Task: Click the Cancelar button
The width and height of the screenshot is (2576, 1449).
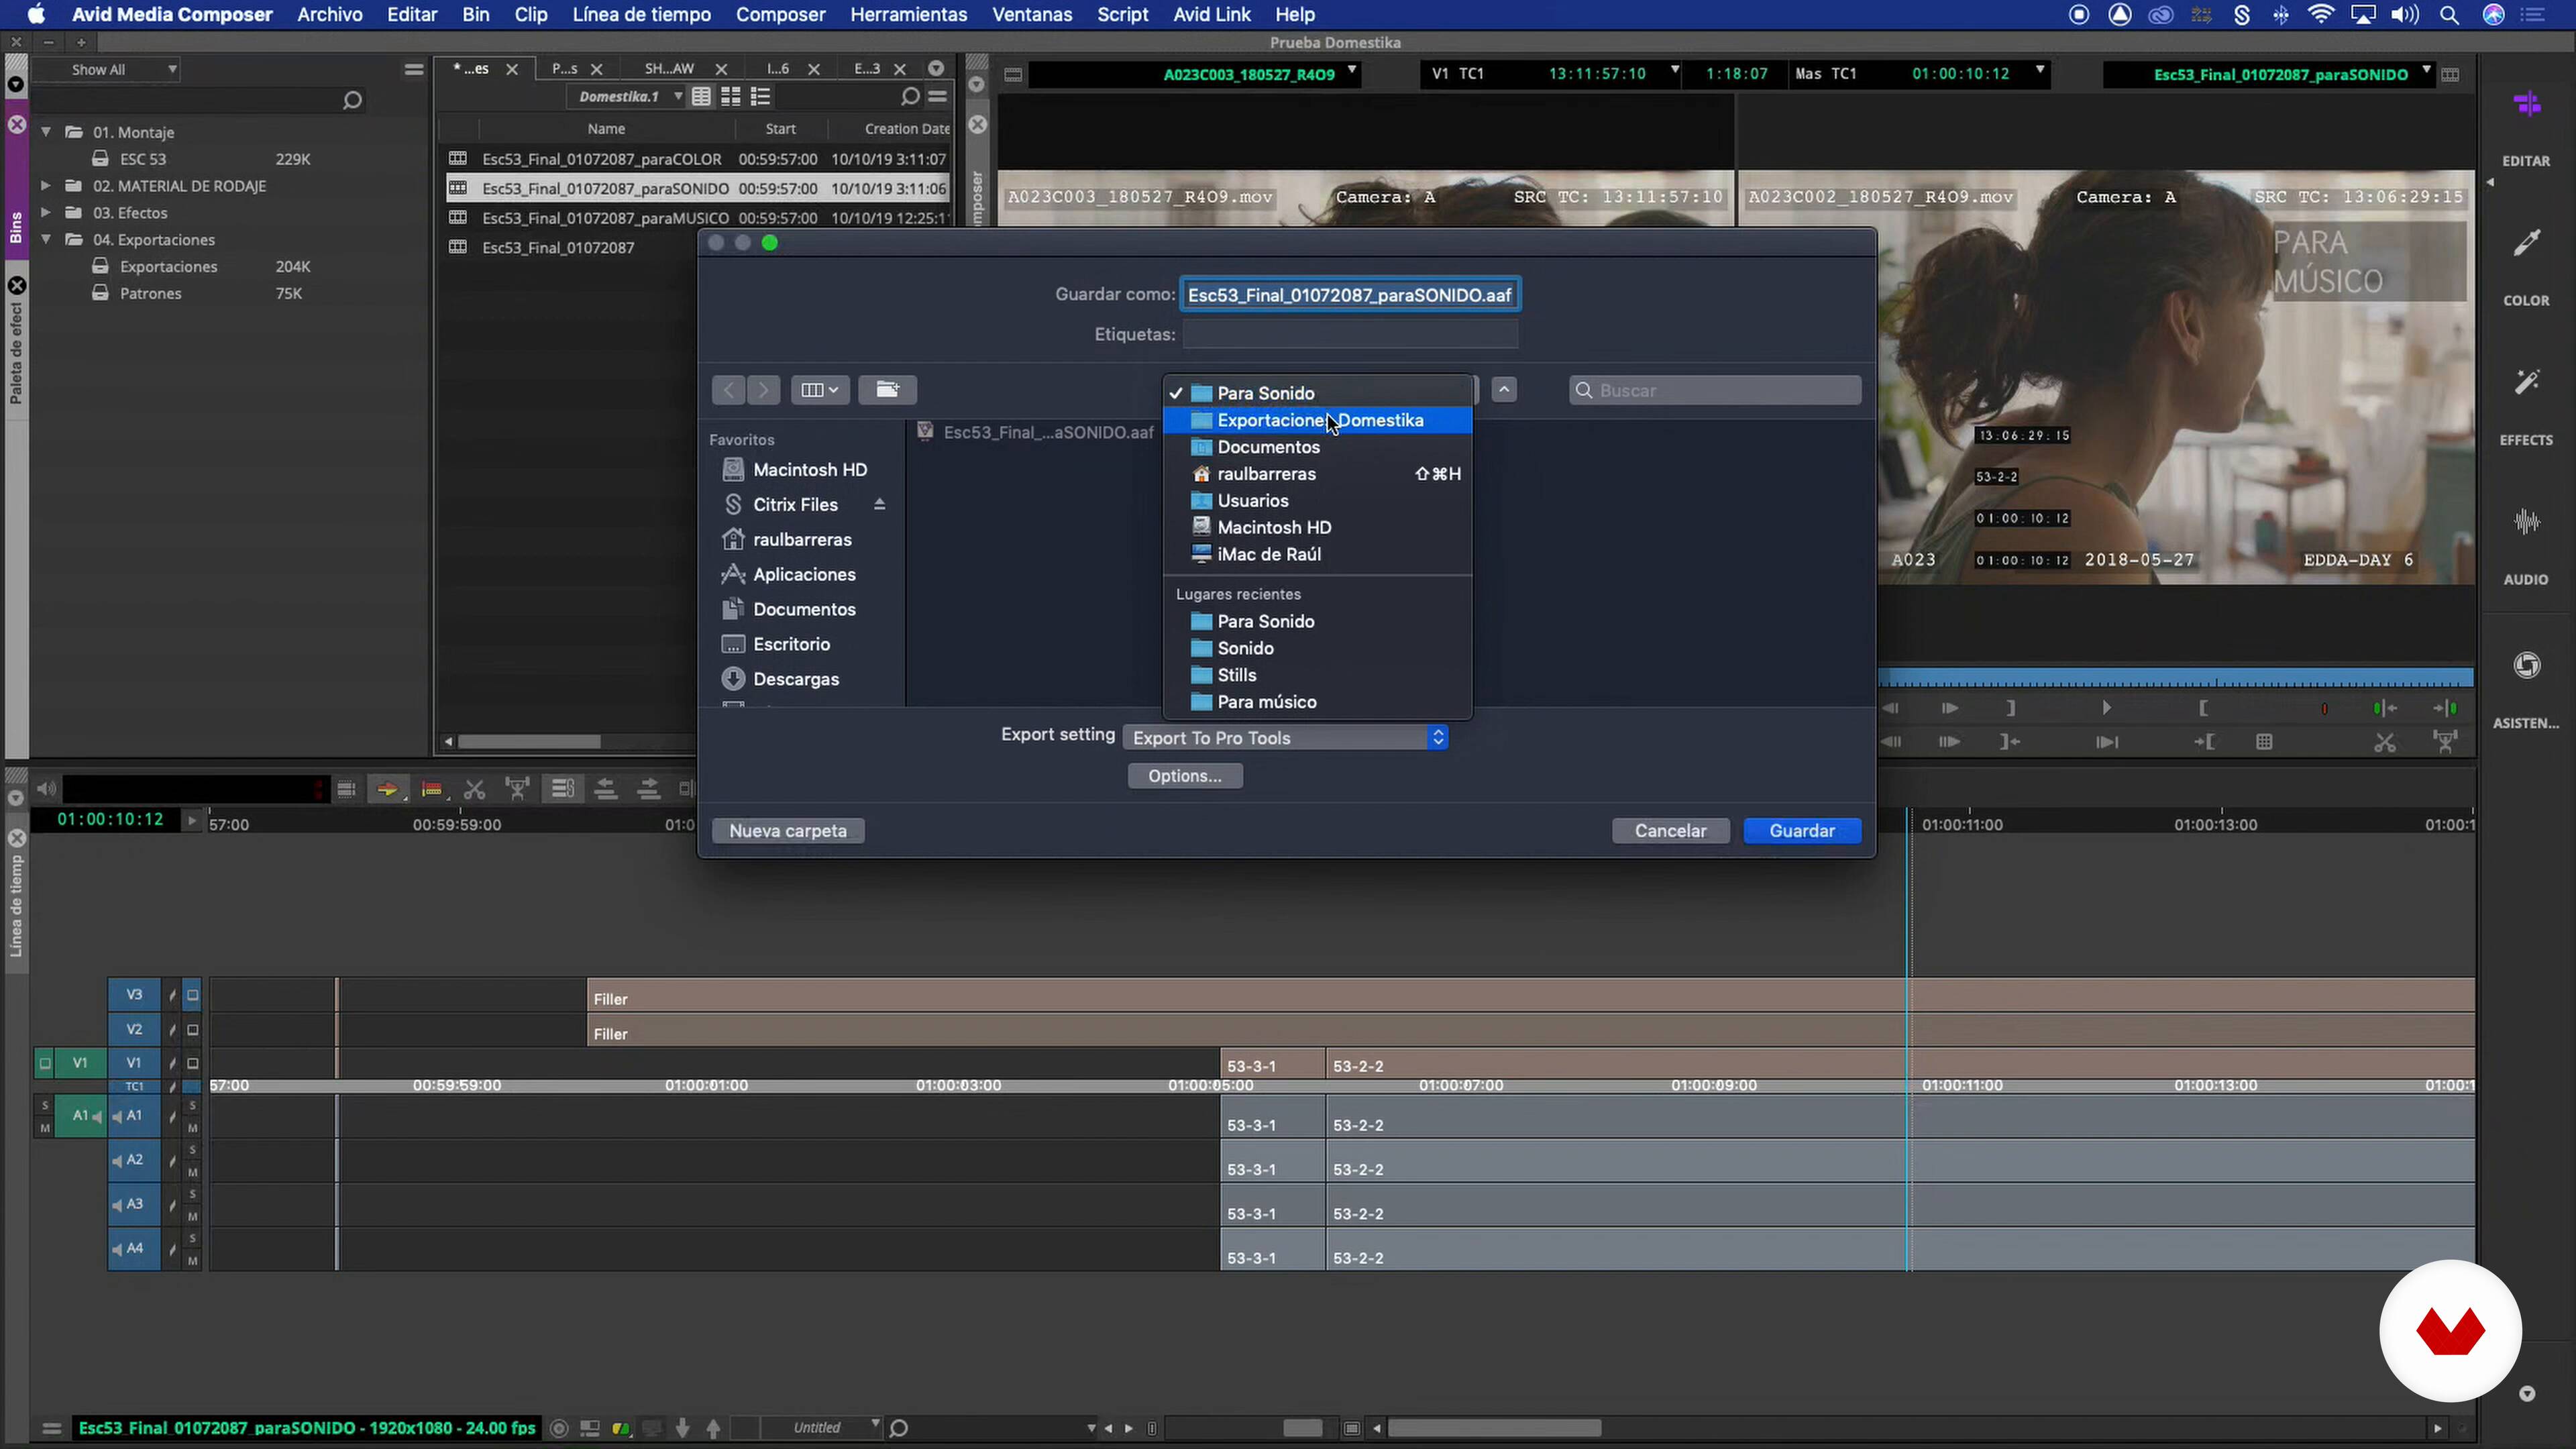Action: pyautogui.click(x=1670, y=832)
